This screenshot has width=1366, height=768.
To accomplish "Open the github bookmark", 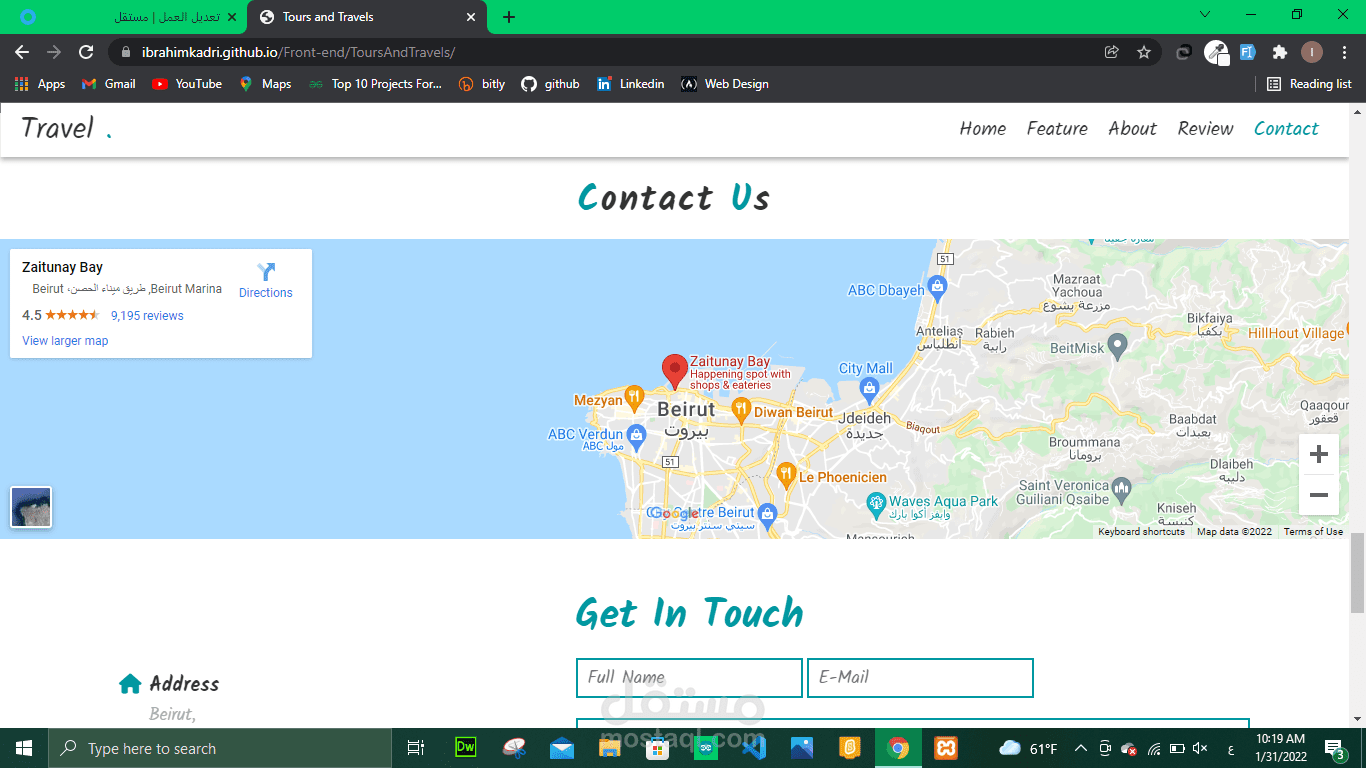I will click(x=550, y=84).
